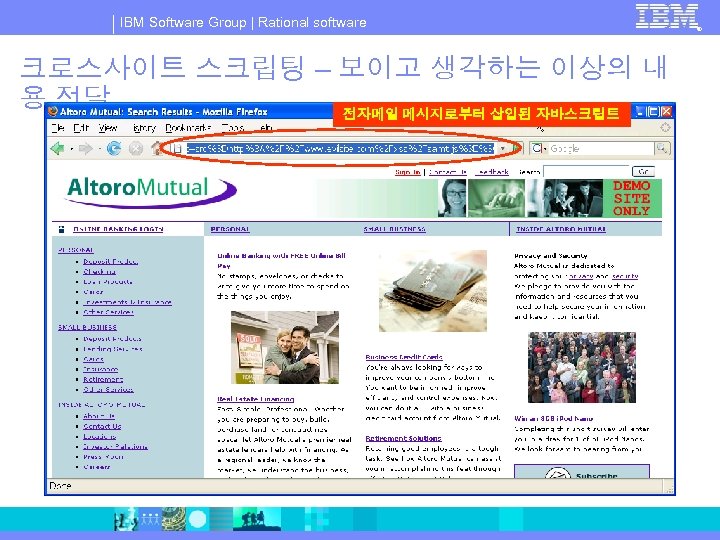
Task: Open the address bar URL history dropdown
Action: coord(503,148)
